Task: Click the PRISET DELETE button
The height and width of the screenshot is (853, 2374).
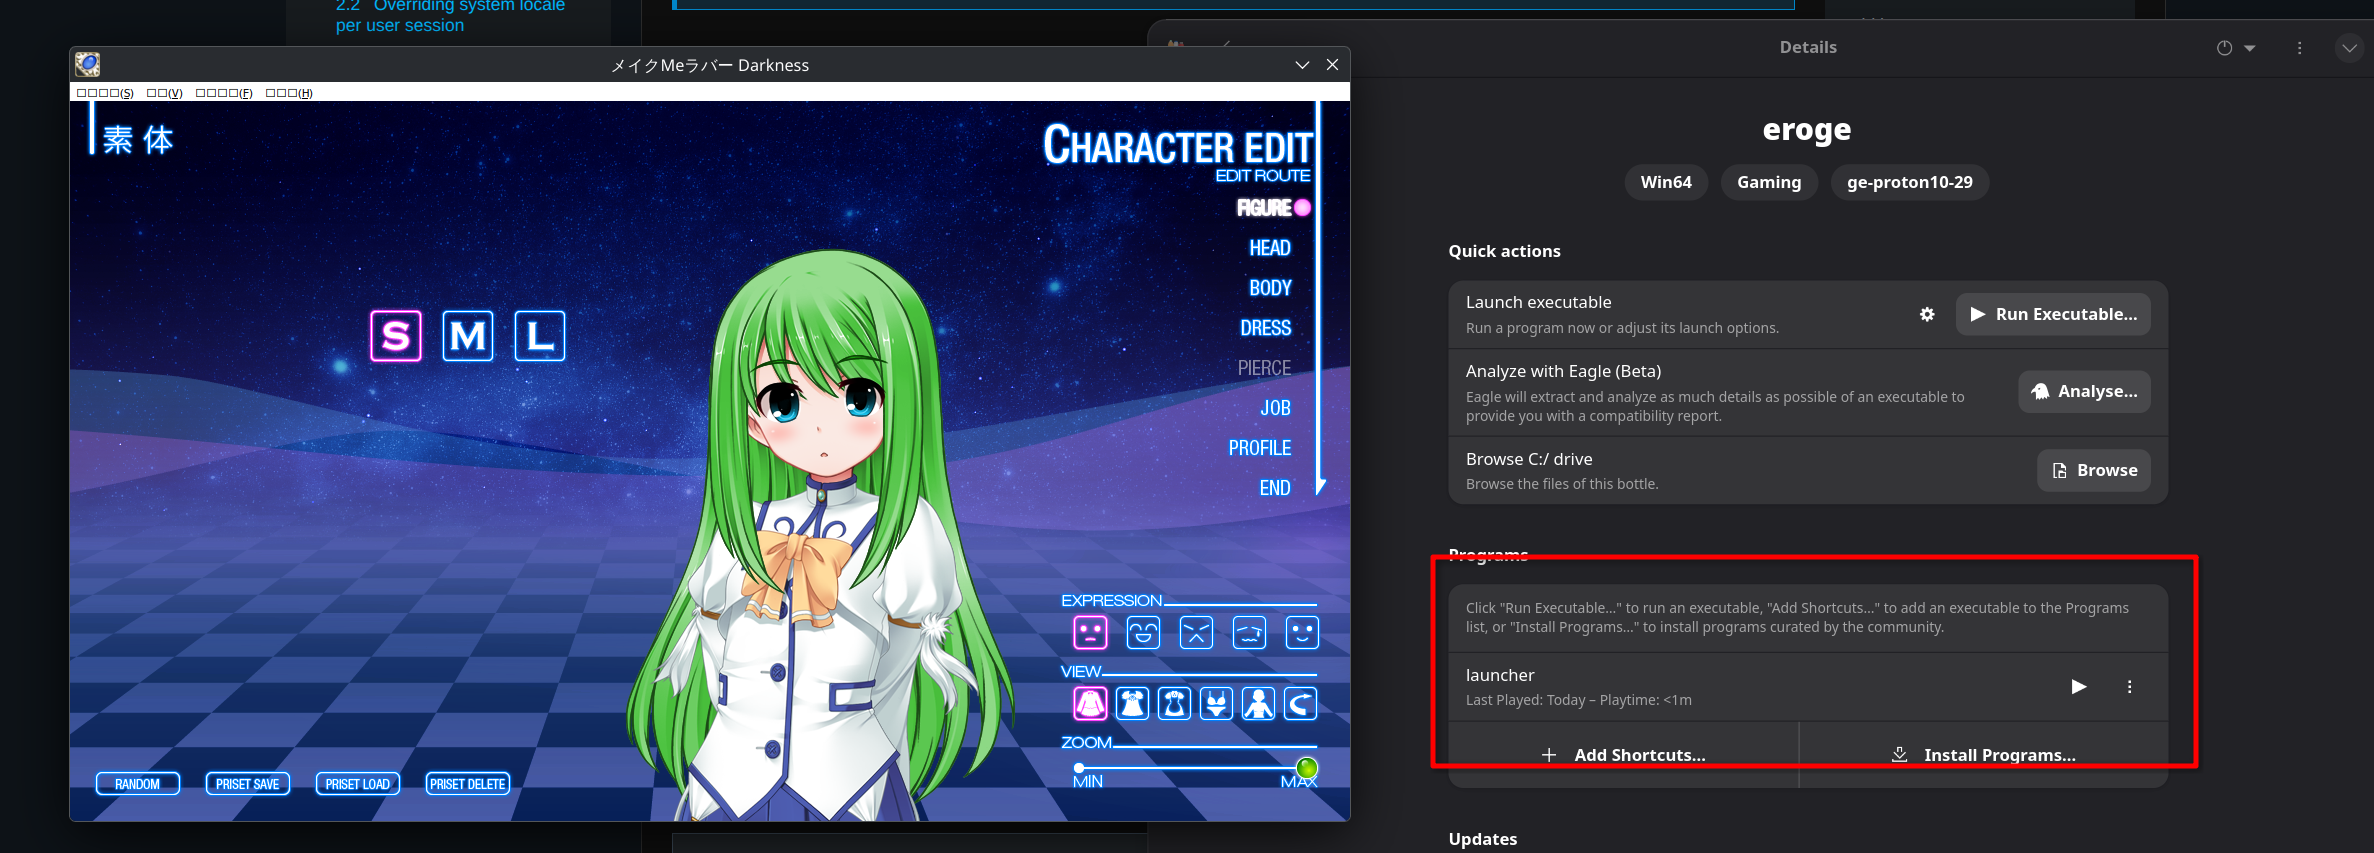Action: click(x=468, y=784)
